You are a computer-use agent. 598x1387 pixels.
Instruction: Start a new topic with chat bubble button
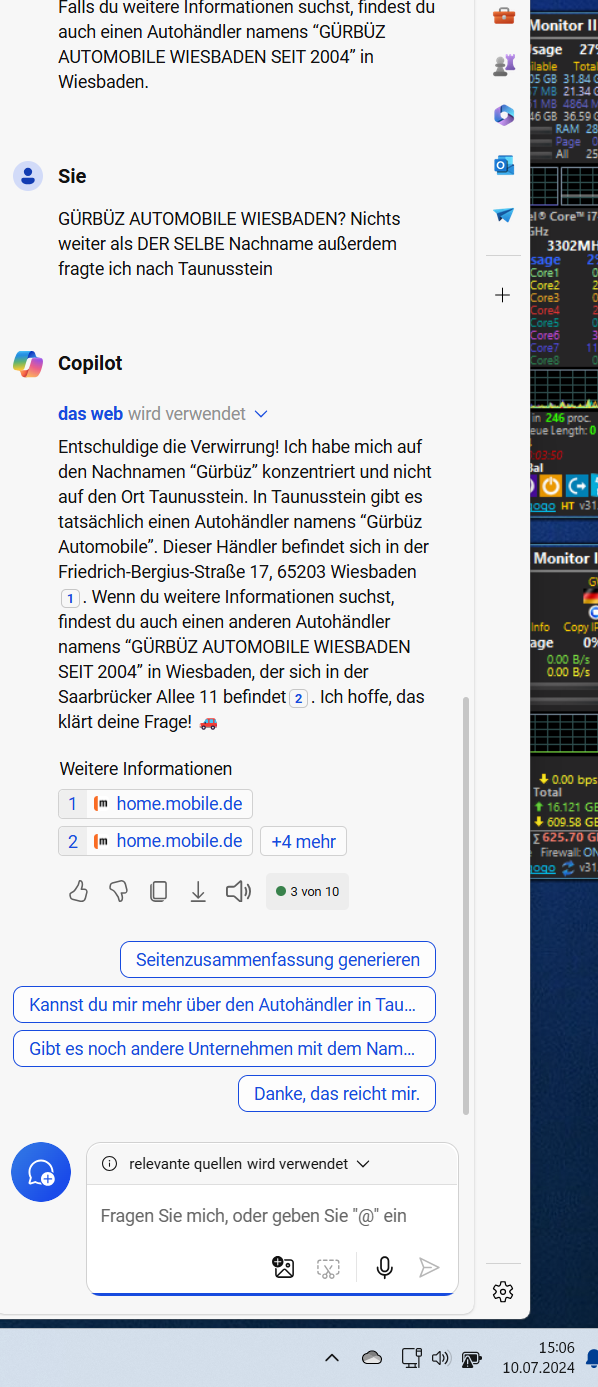41,1172
